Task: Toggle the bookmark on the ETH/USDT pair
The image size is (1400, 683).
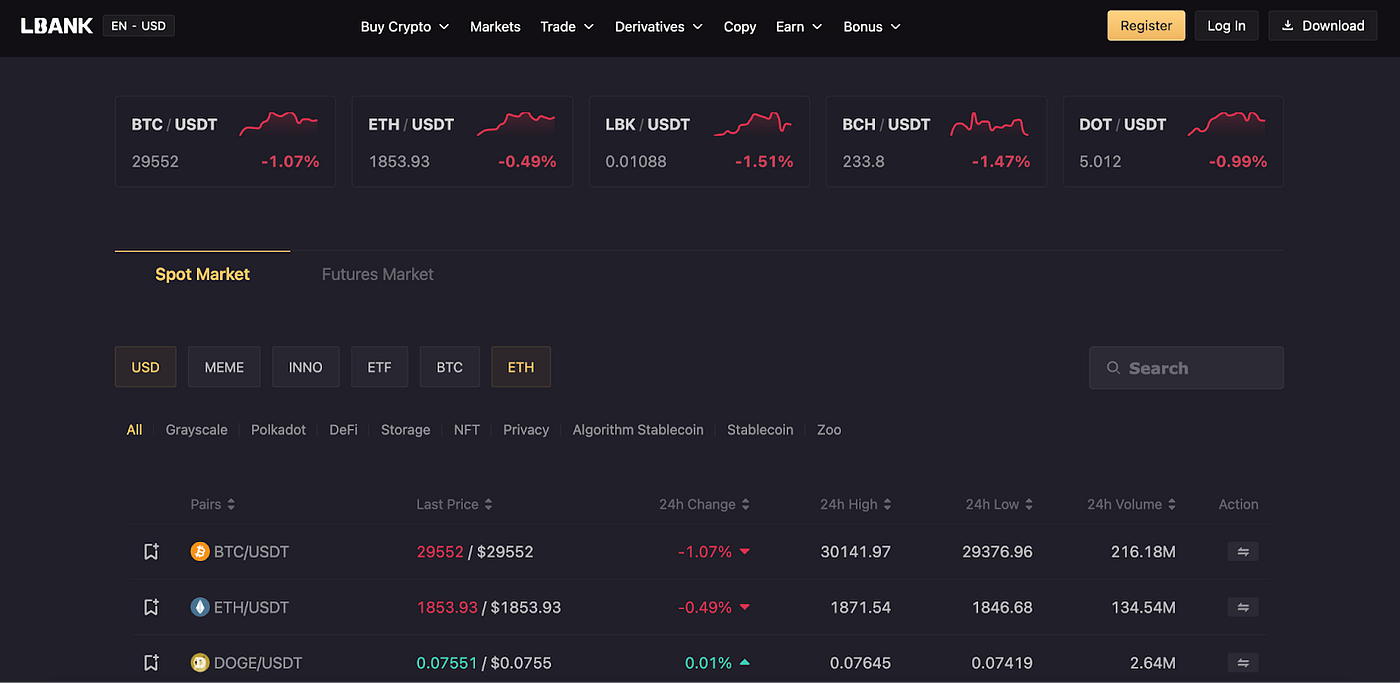Action: coord(151,607)
